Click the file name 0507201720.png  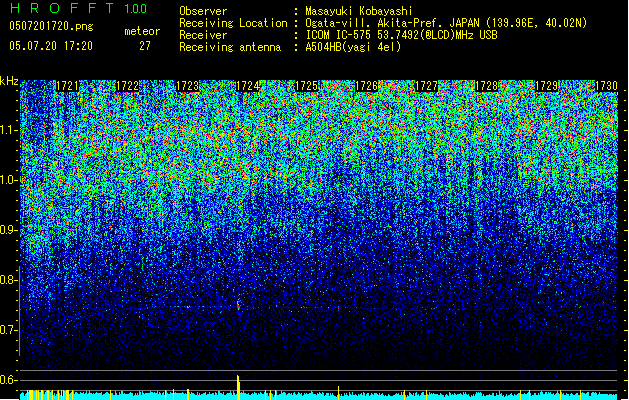(51, 26)
